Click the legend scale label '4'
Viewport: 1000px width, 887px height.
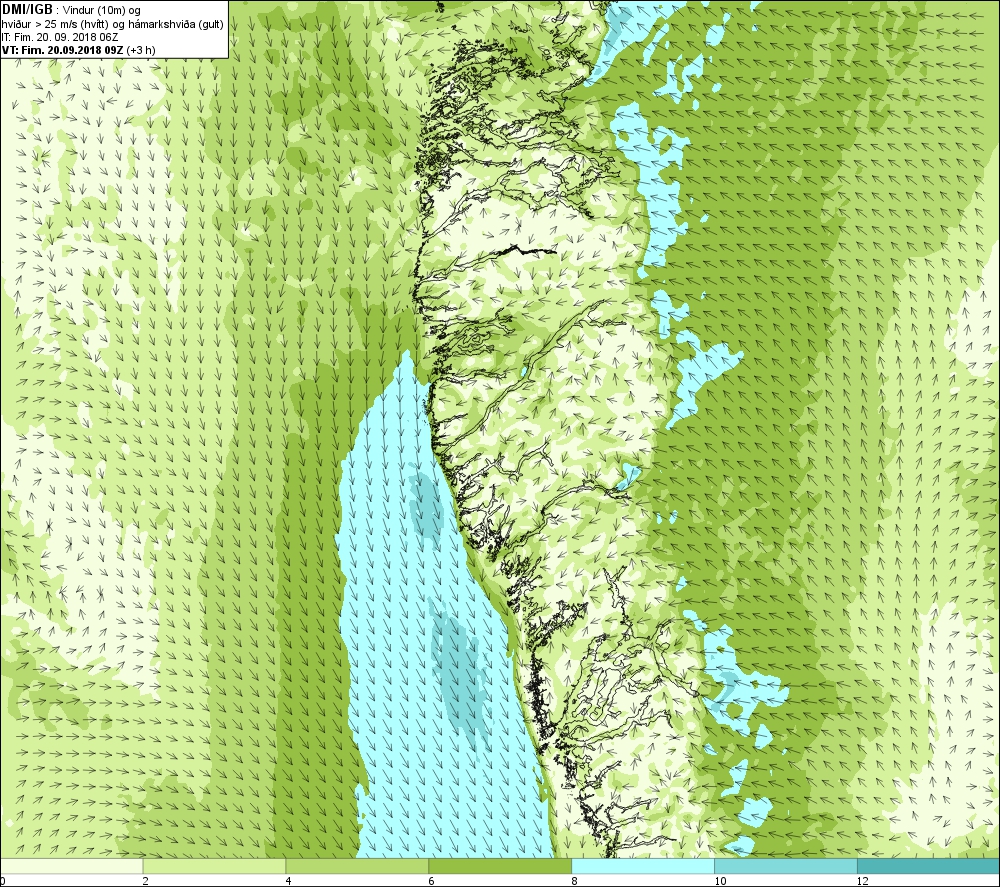[289, 881]
